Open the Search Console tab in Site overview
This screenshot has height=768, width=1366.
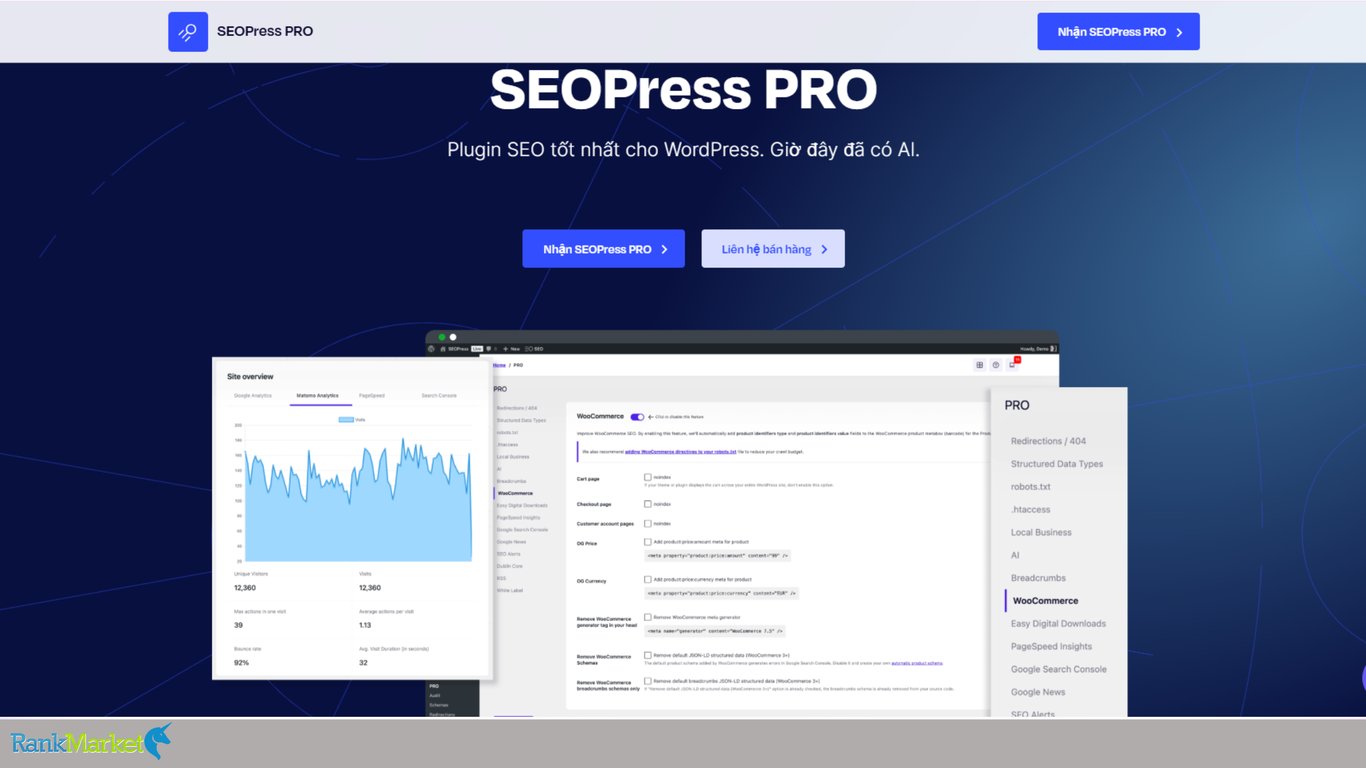click(439, 396)
